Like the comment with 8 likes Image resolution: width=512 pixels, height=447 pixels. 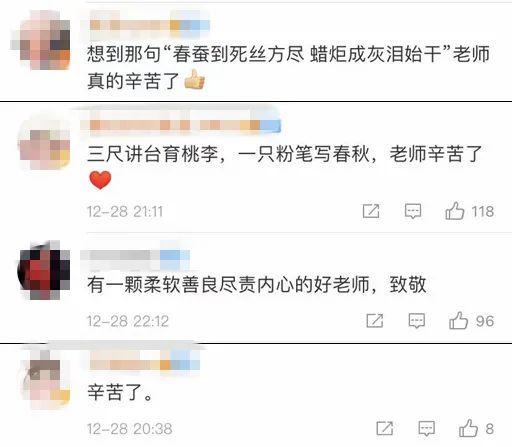point(468,428)
